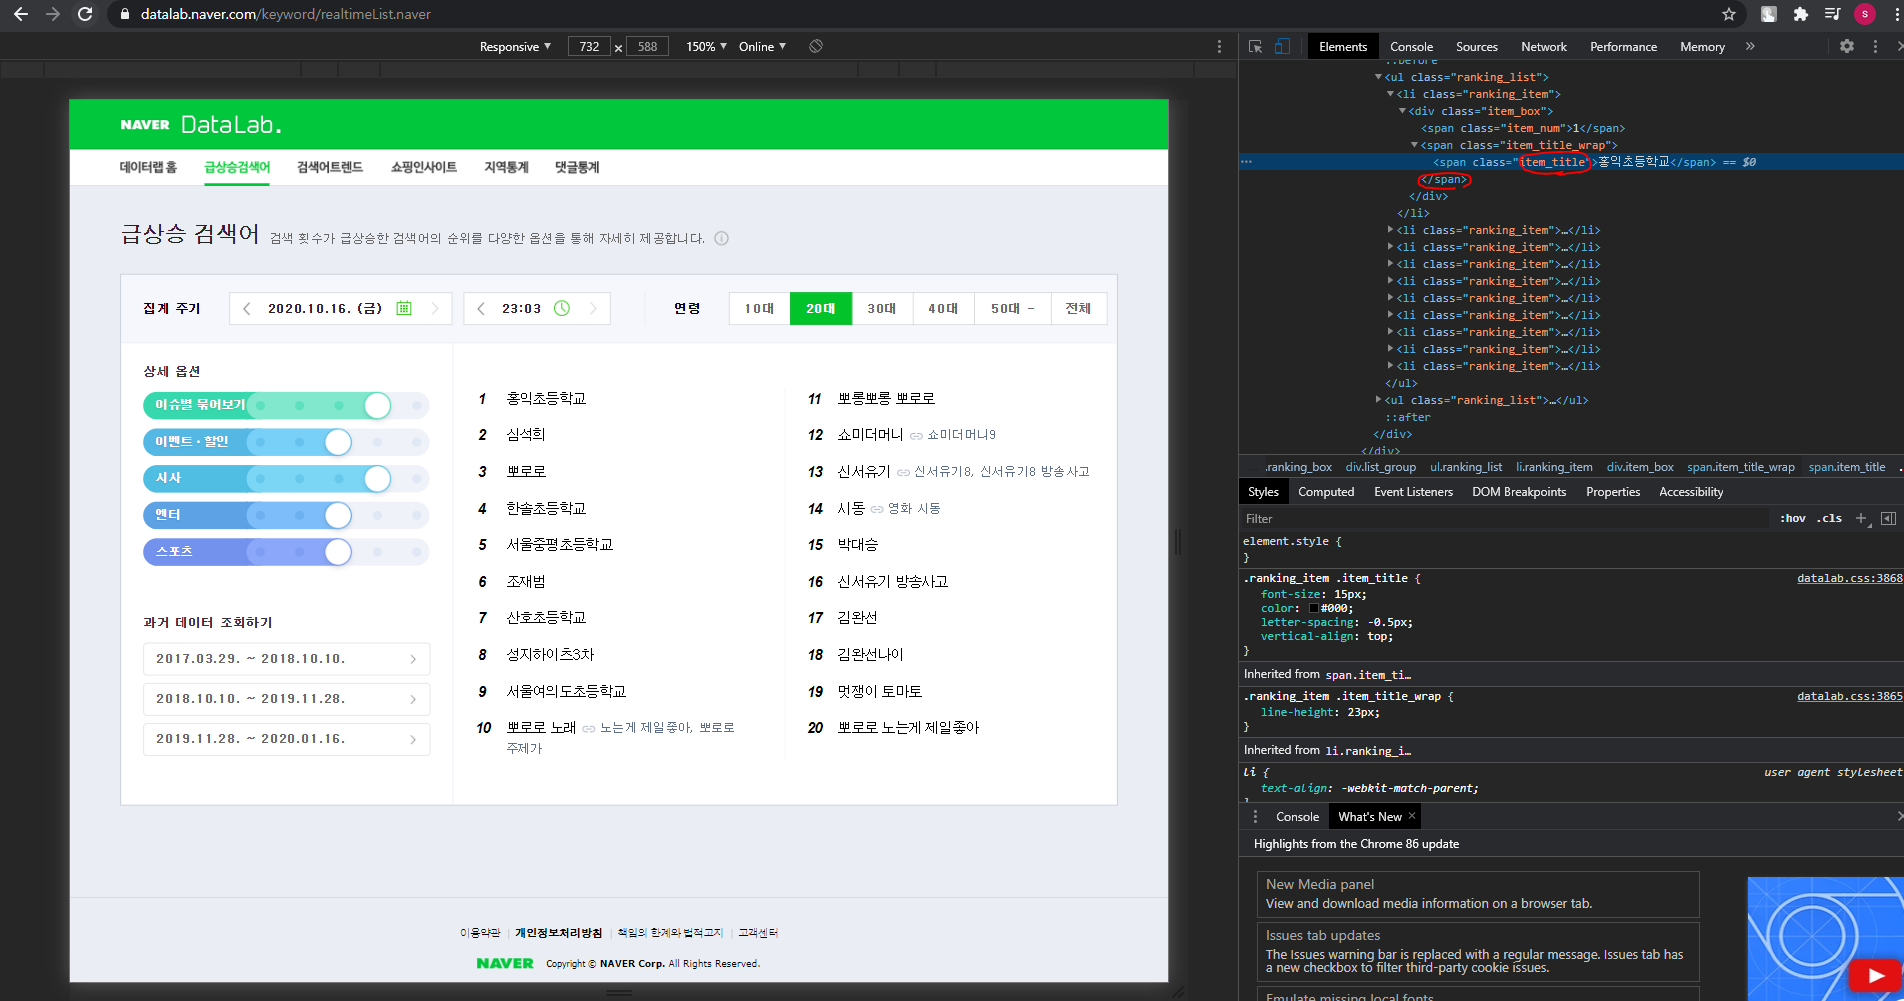Adjust 이슈별 묶어보기 slider
Viewport: 1904px width, 1001px height.
click(x=377, y=405)
